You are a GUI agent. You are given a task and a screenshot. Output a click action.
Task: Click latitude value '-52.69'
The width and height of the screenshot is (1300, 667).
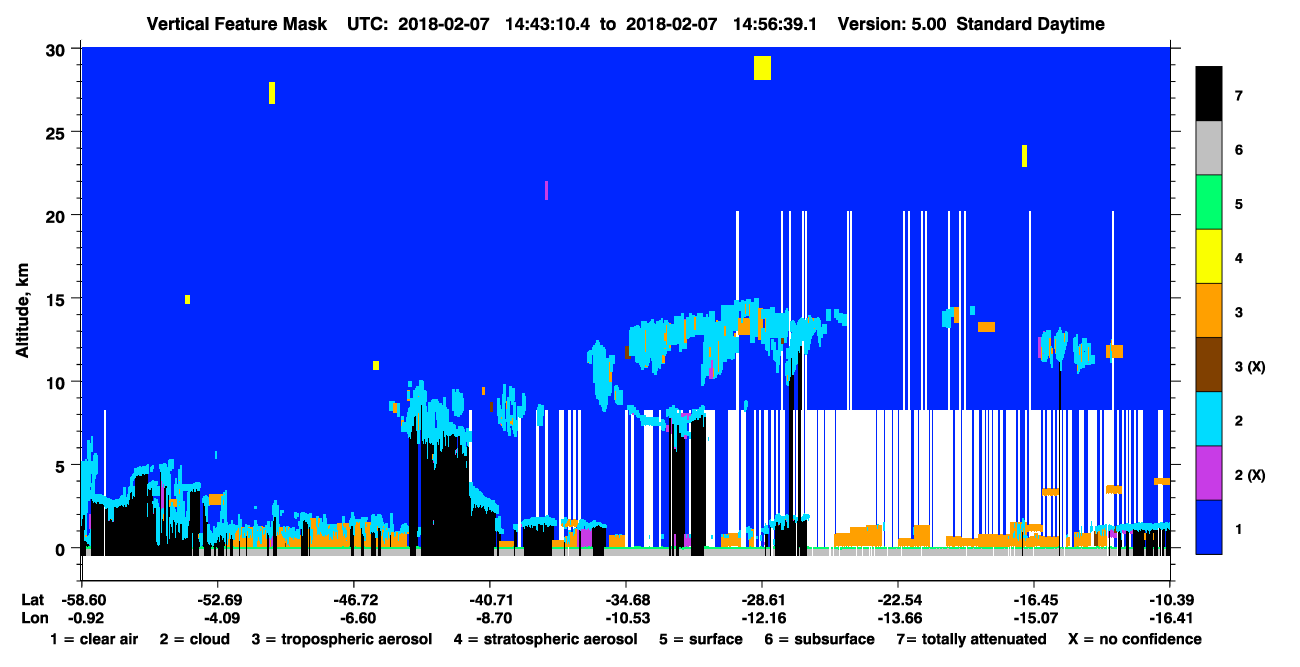(217, 600)
